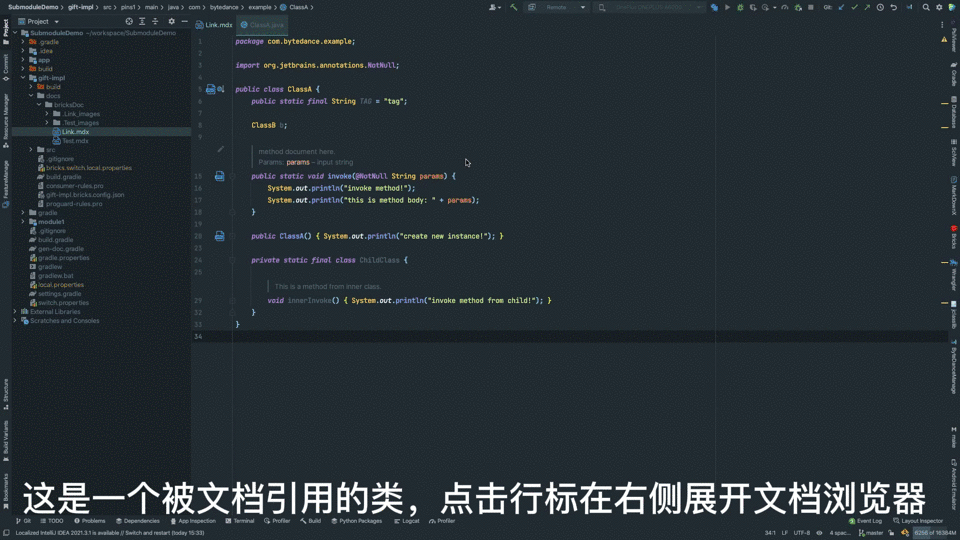Select Test.mdx in project tree
Viewport: 960px width, 540px height.
click(x=75, y=141)
